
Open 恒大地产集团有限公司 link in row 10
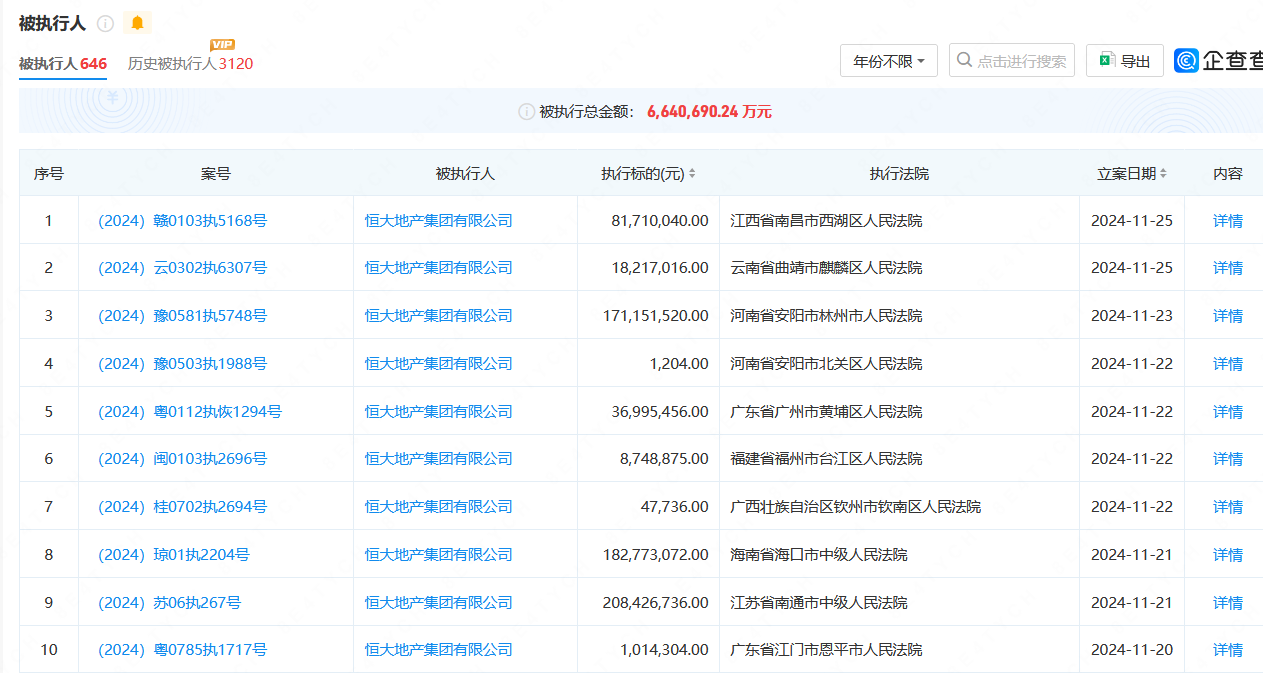[438, 650]
